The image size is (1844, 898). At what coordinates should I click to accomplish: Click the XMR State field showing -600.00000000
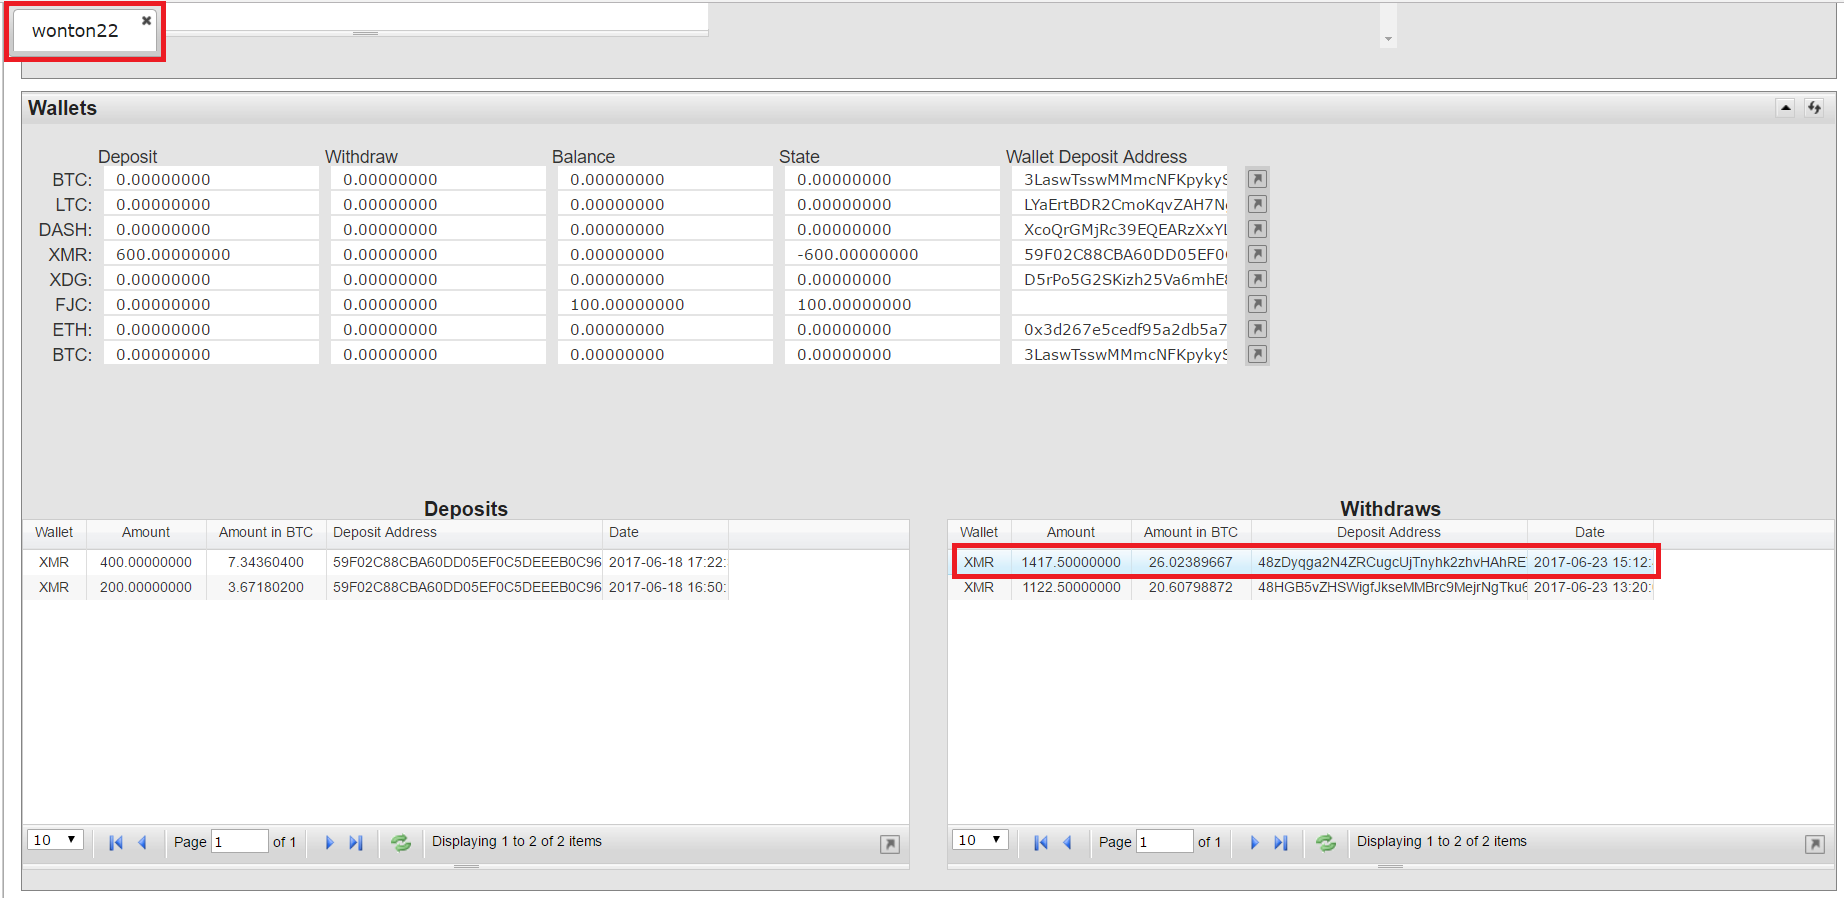pyautogui.click(x=892, y=254)
